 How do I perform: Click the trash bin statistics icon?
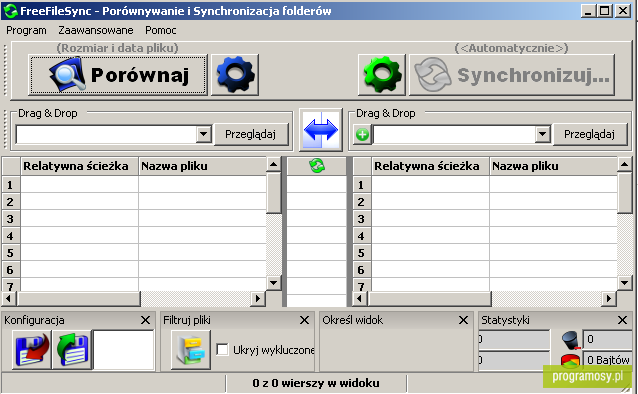570,340
